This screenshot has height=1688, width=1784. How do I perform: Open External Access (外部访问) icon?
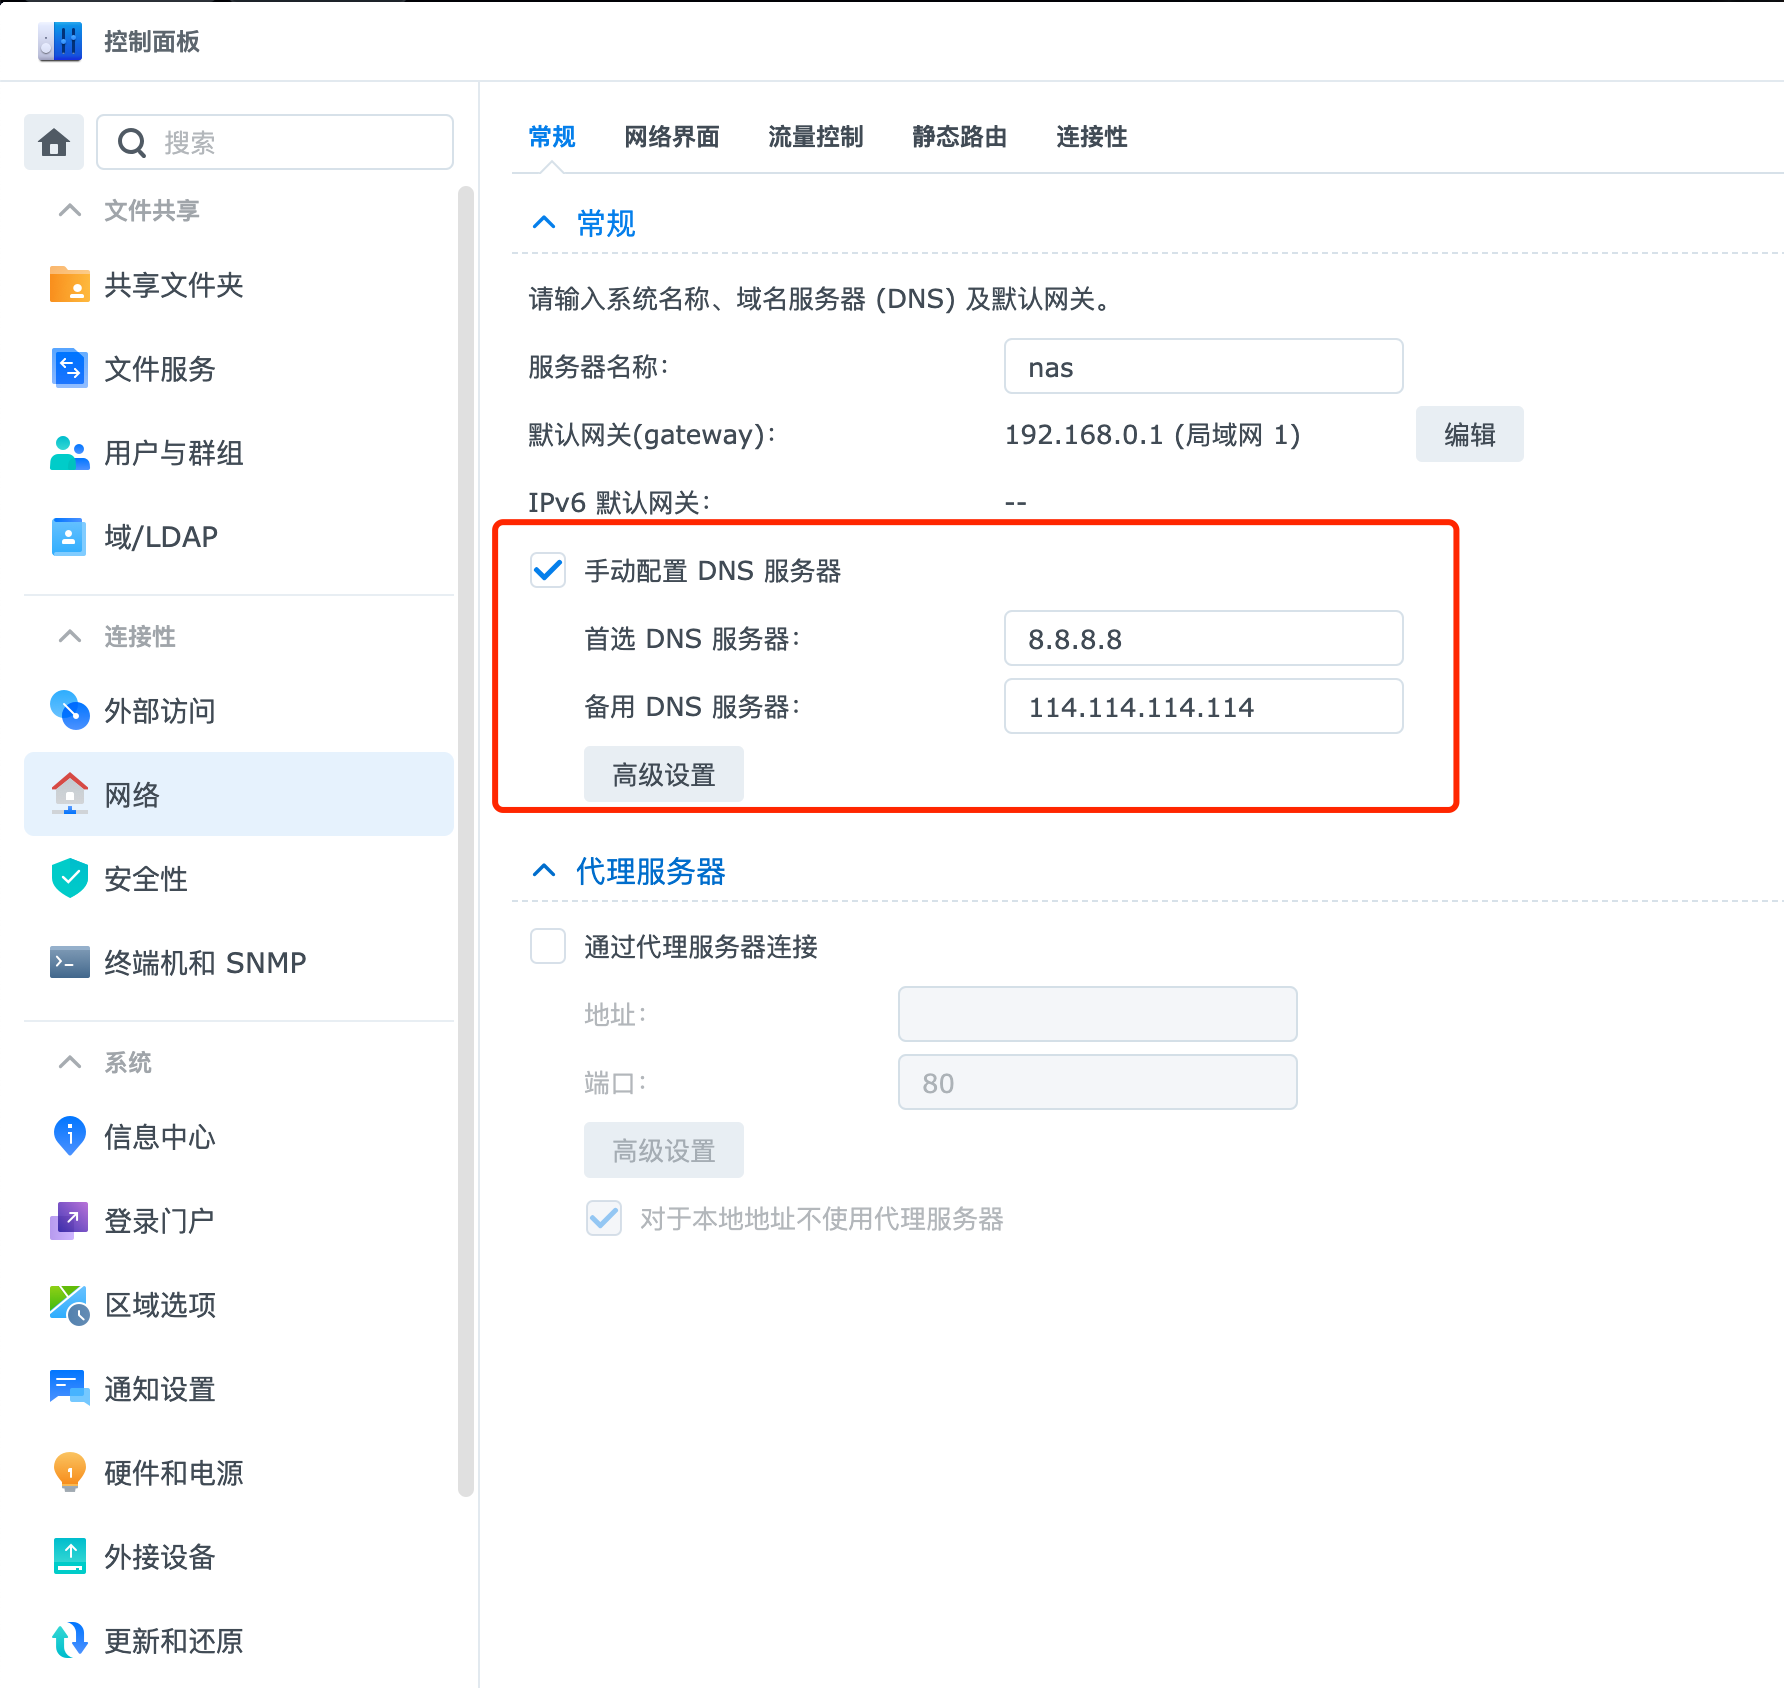pos(69,711)
